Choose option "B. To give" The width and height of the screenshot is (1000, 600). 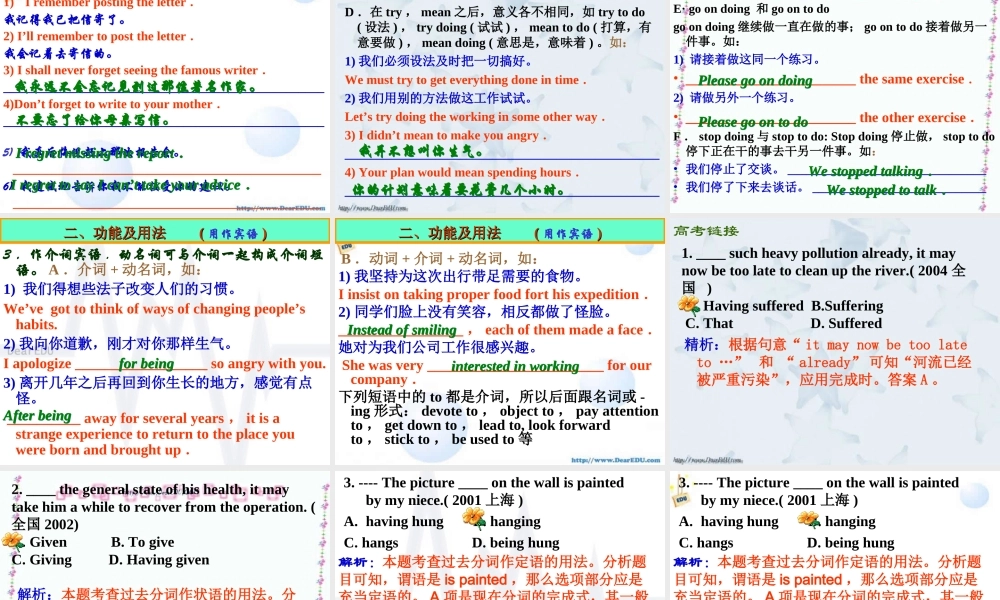click(x=142, y=542)
